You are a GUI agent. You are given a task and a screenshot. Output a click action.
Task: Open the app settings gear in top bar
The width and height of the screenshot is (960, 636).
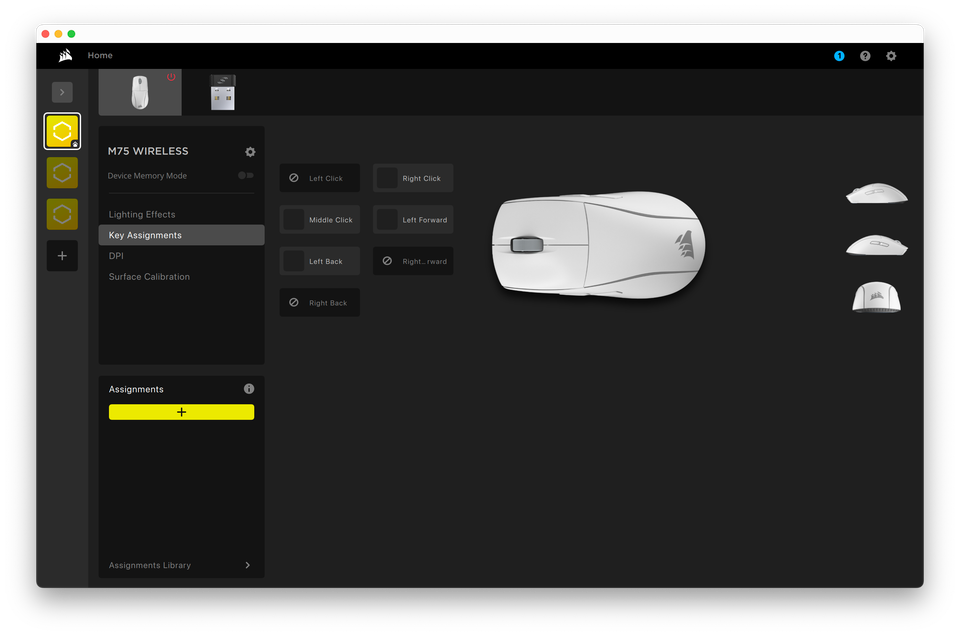coord(891,56)
